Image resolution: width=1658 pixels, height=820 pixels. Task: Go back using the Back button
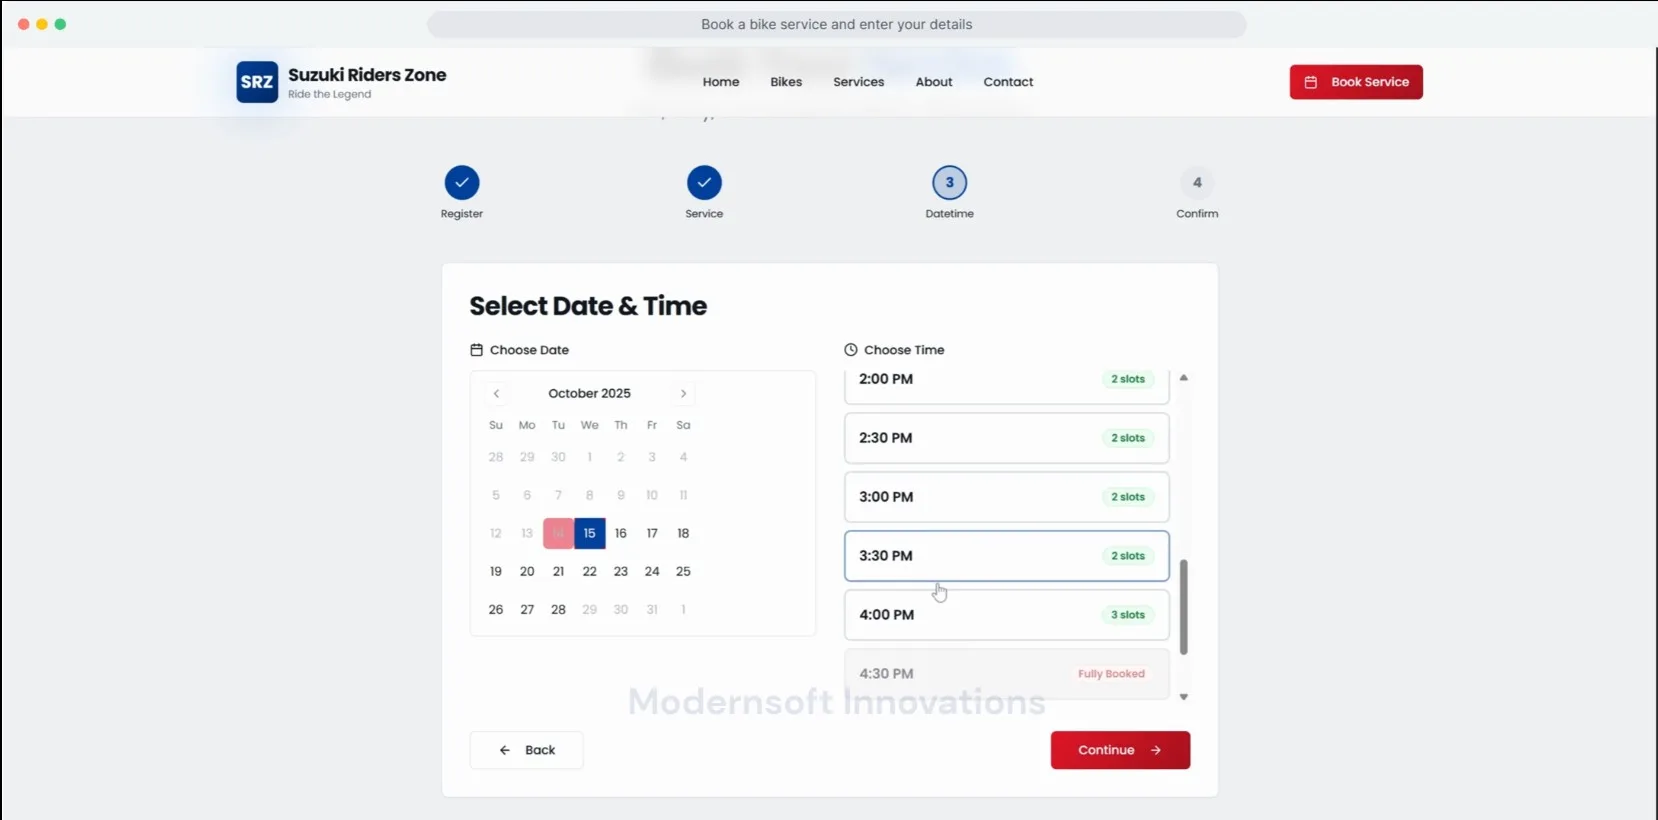click(x=527, y=750)
